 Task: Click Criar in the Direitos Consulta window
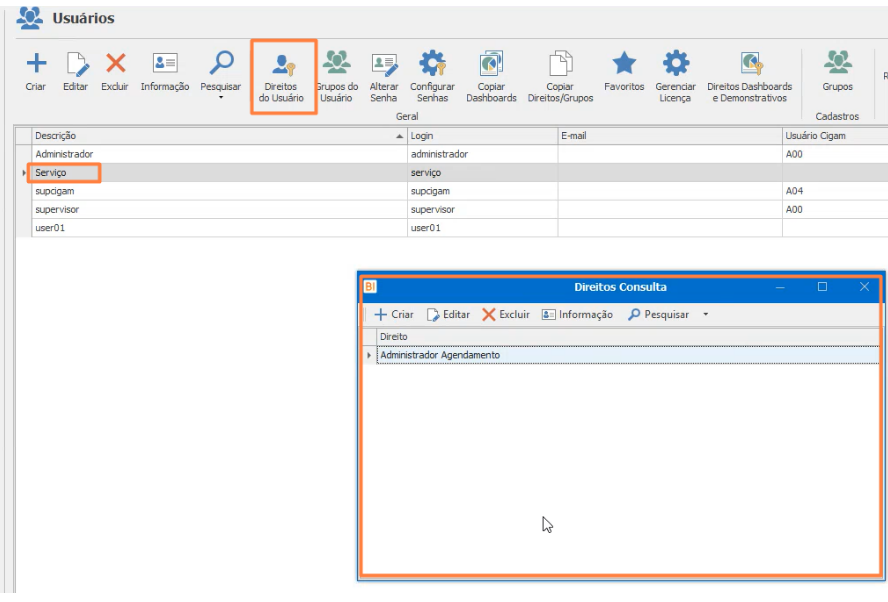[x=394, y=314]
